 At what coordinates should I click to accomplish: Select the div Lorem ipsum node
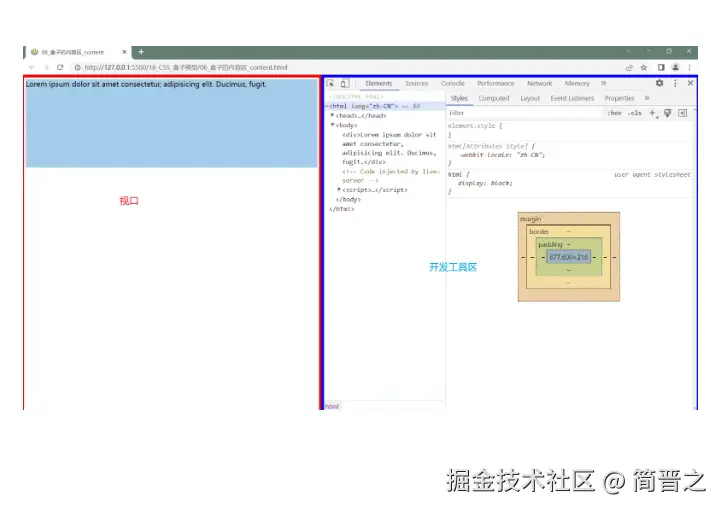point(389,148)
